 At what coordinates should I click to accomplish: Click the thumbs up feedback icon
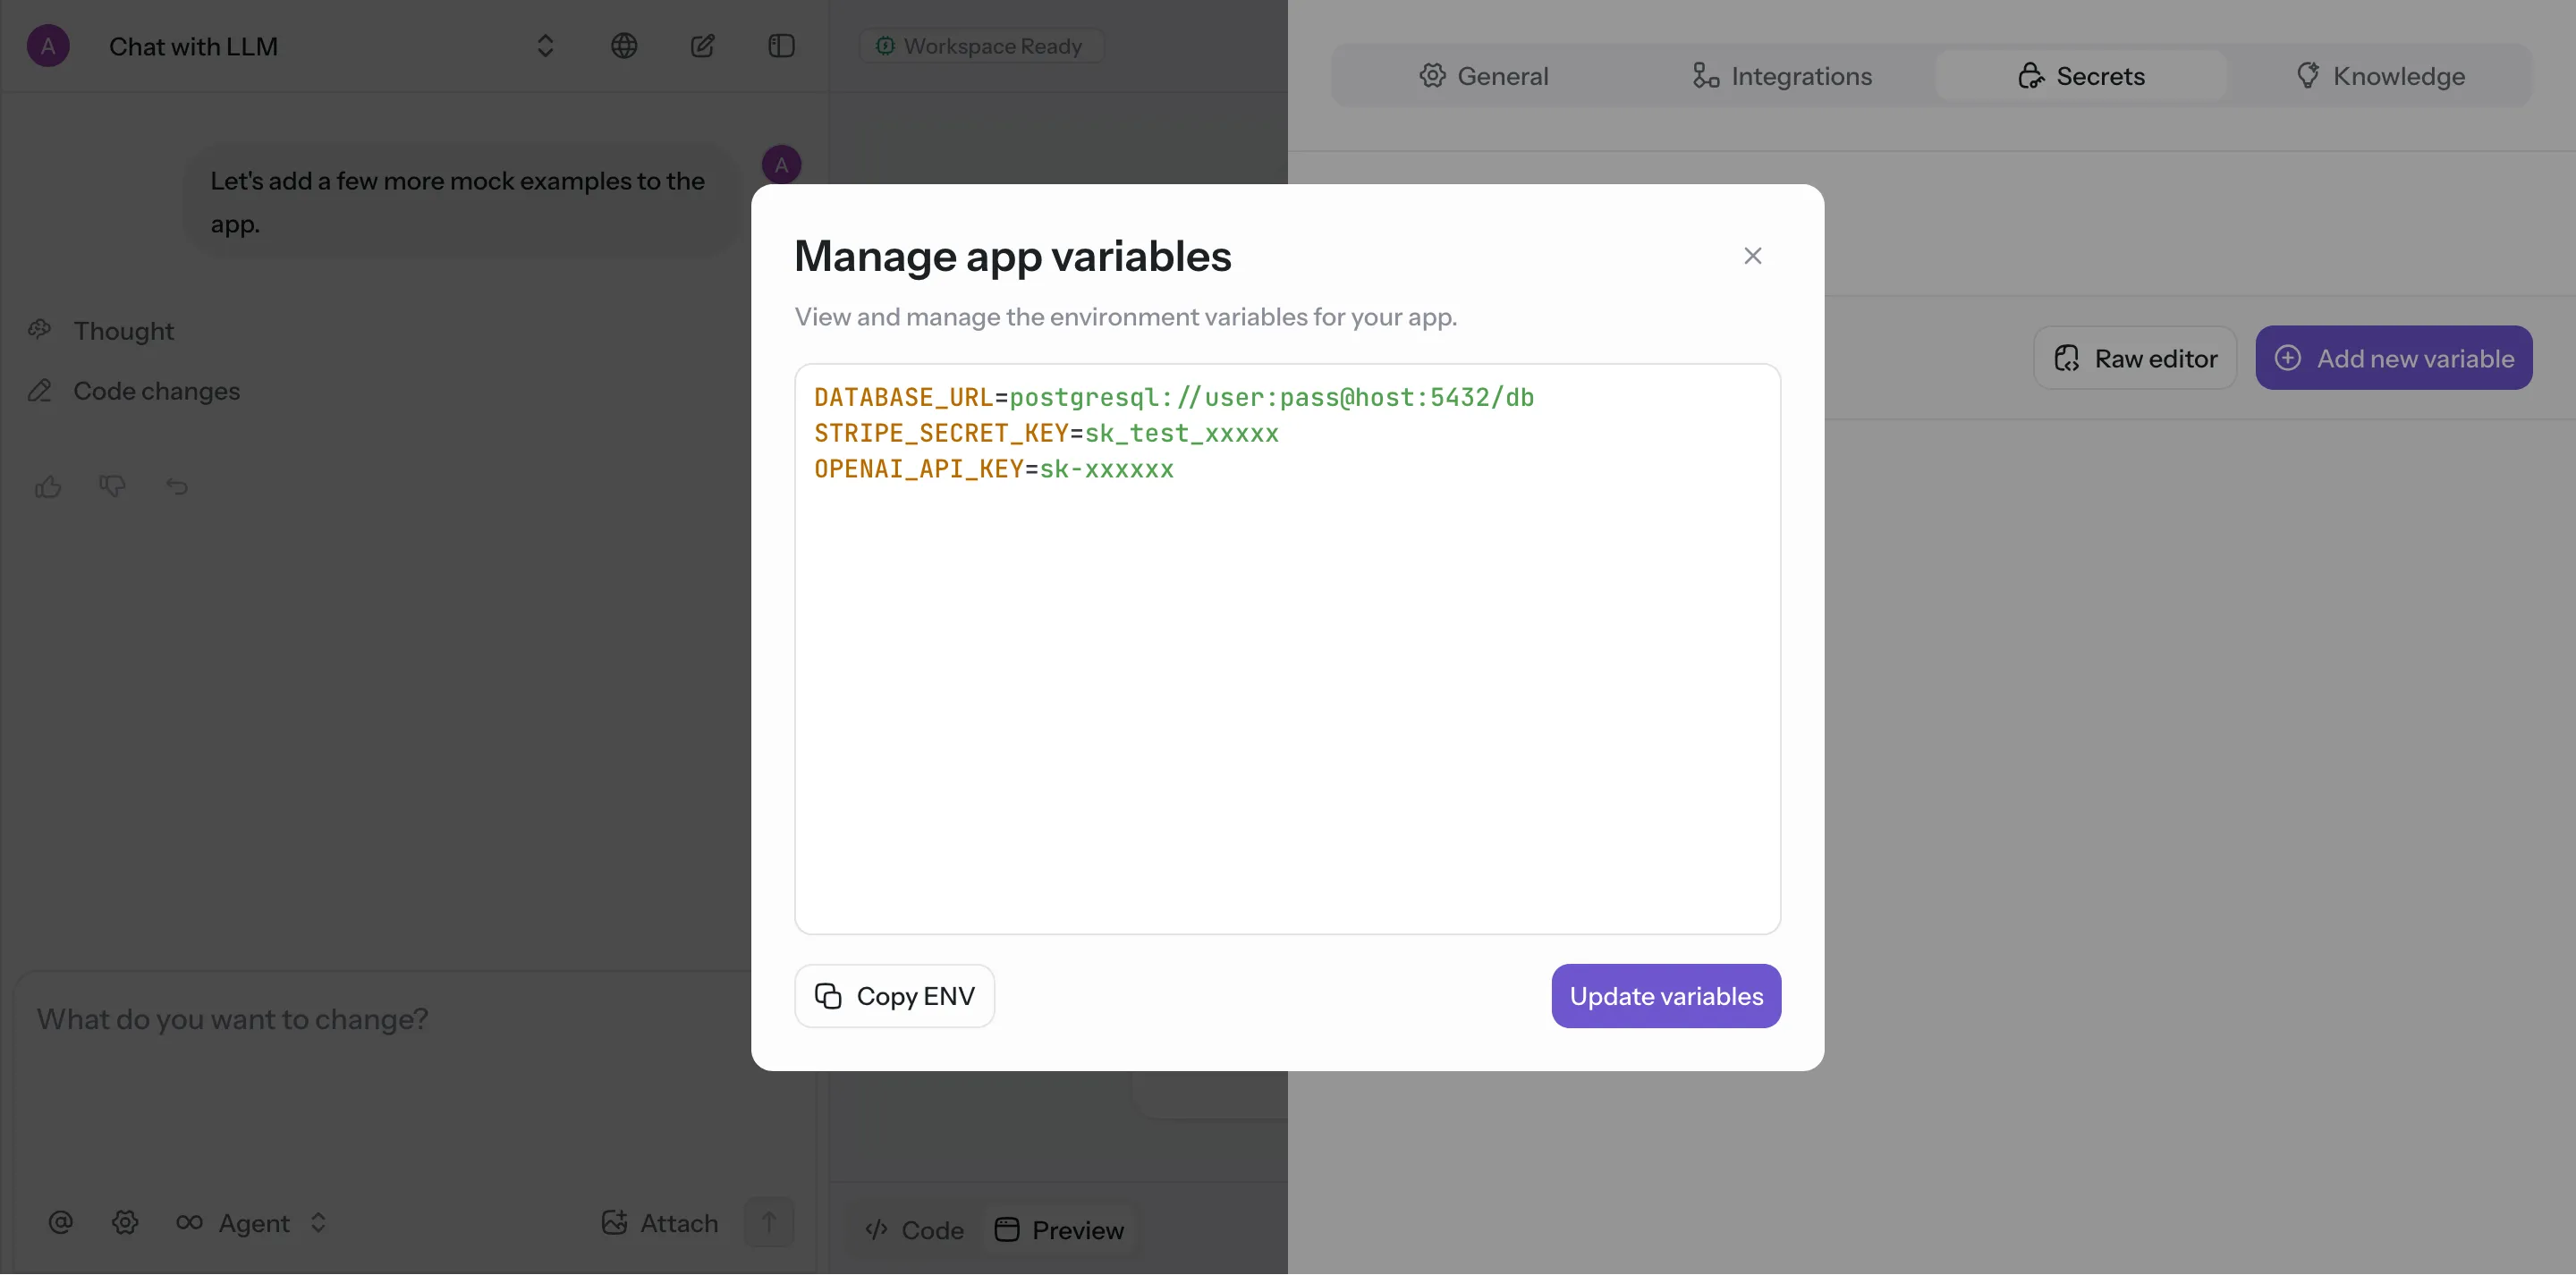pos(48,487)
